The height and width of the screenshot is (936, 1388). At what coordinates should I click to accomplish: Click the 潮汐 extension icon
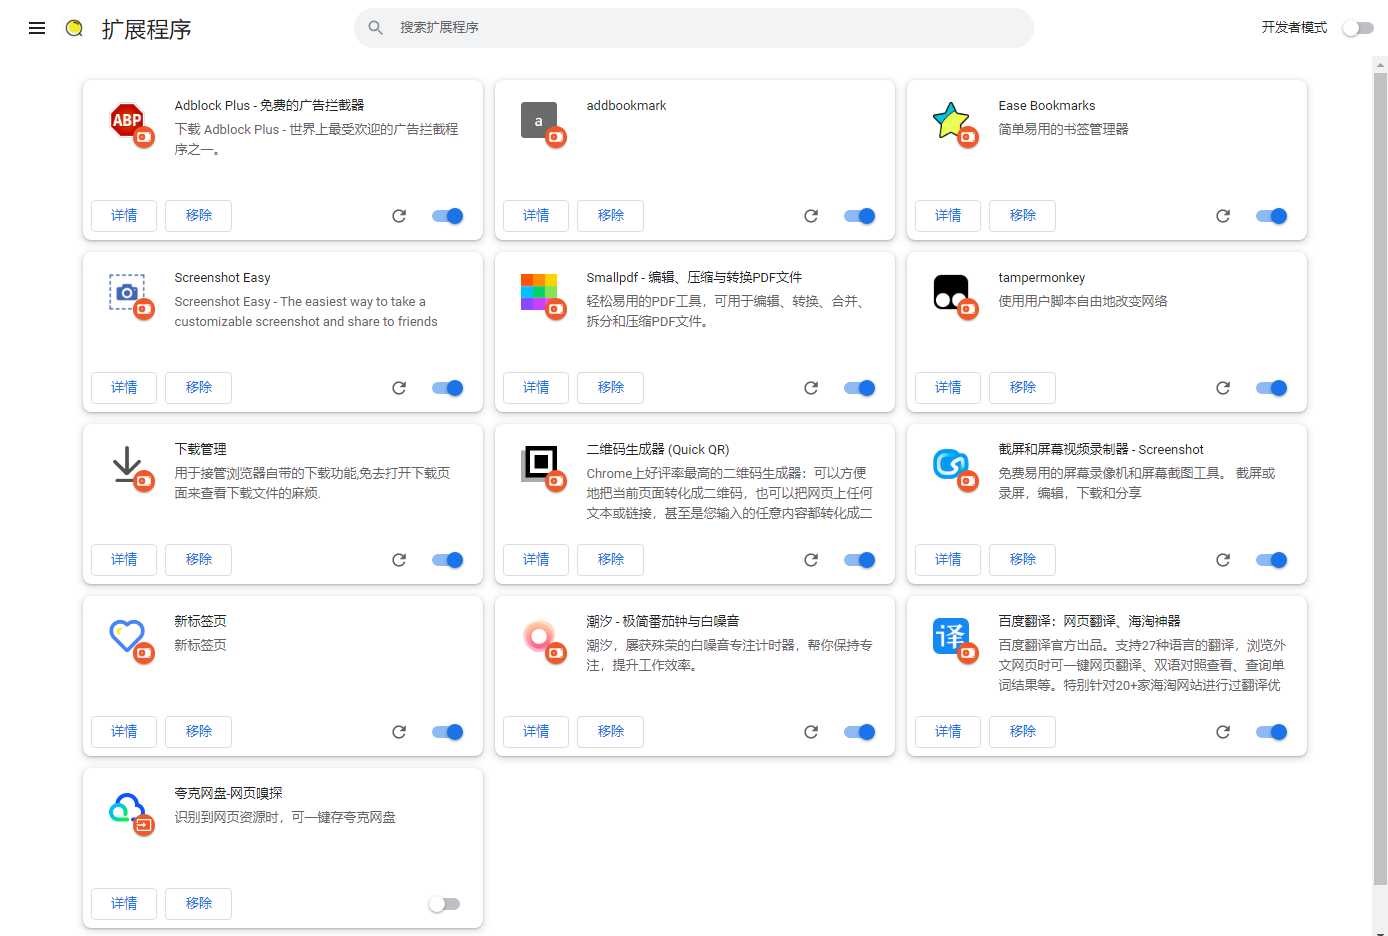[x=539, y=636]
